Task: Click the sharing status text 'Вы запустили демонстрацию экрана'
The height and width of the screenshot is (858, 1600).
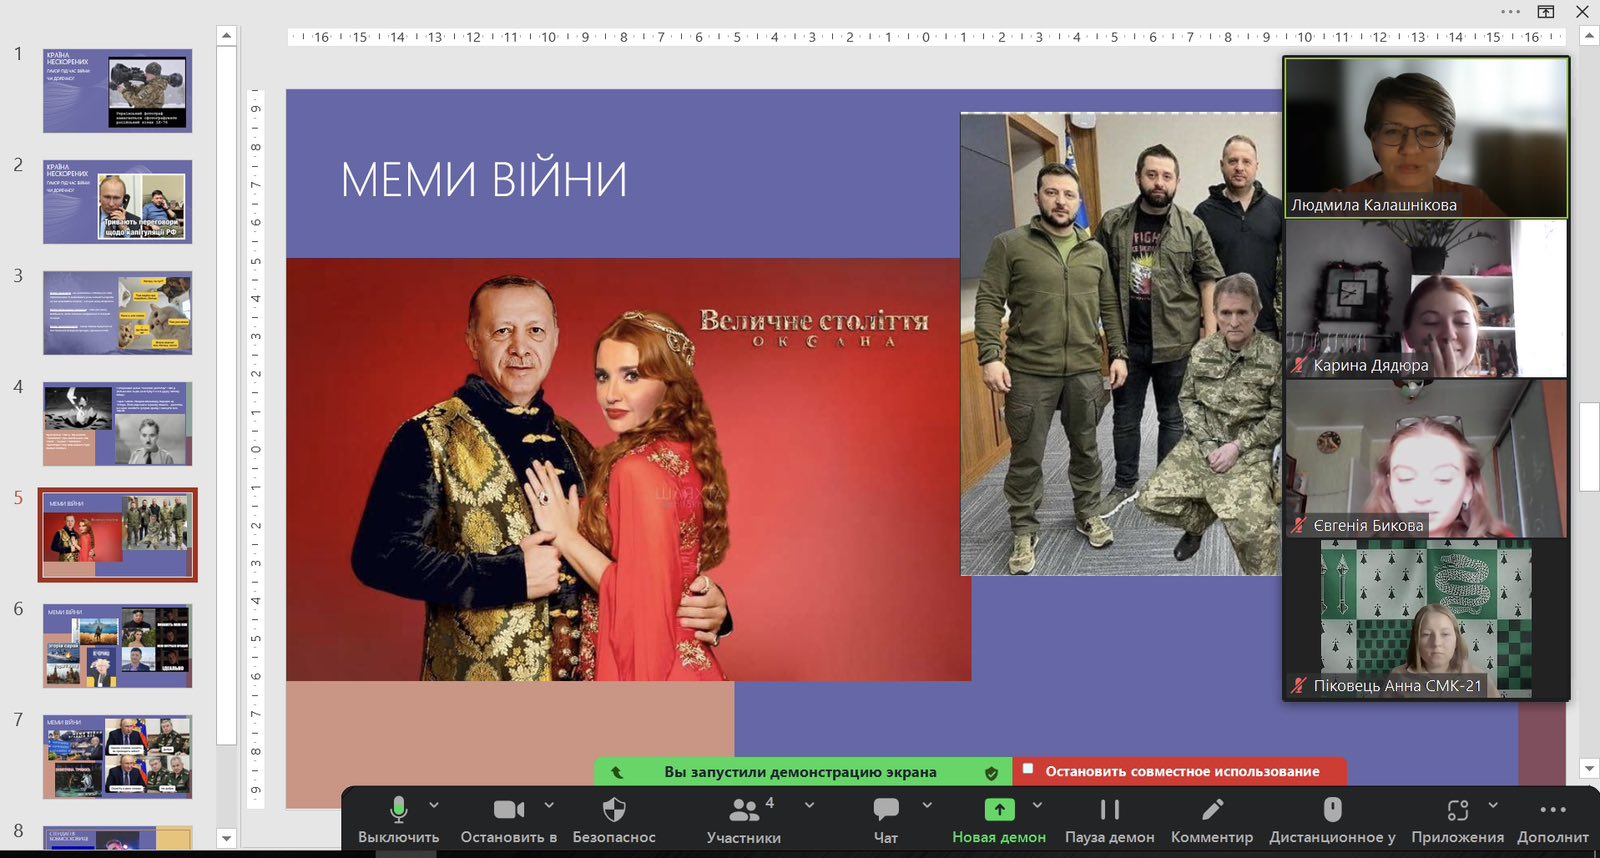Action: click(800, 772)
